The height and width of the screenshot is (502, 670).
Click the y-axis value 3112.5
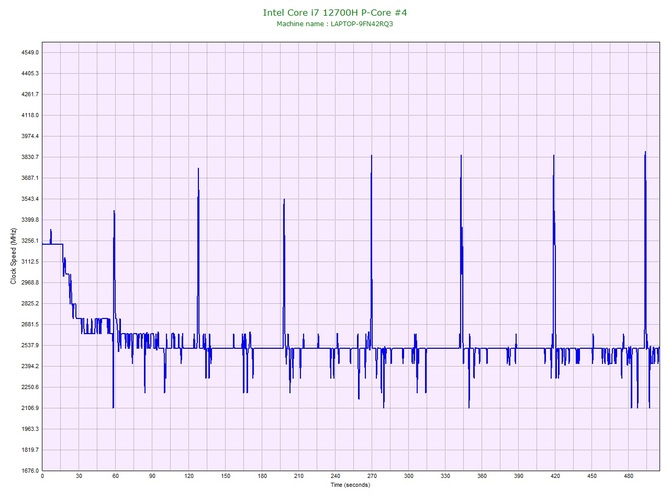pos(30,262)
